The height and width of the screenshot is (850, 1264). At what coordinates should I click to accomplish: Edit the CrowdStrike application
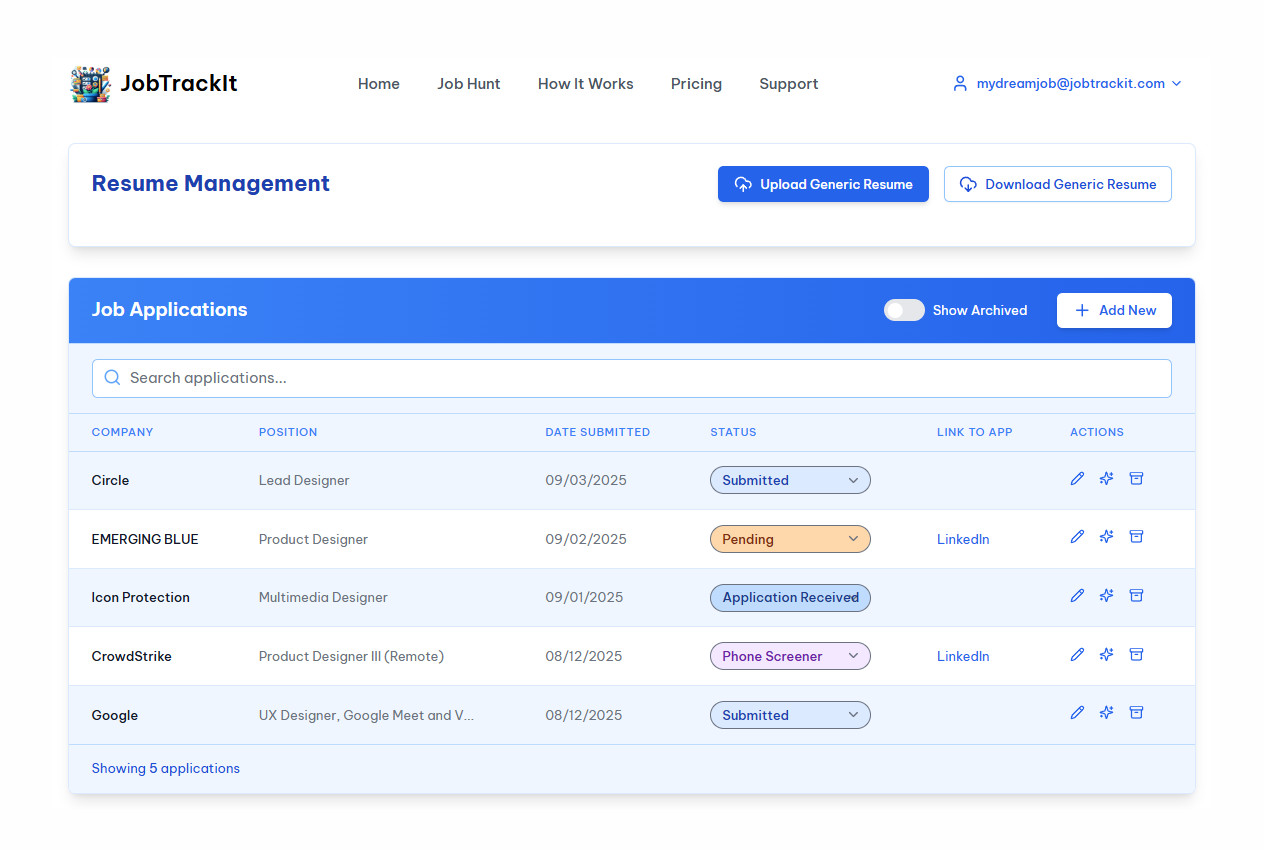click(x=1077, y=654)
